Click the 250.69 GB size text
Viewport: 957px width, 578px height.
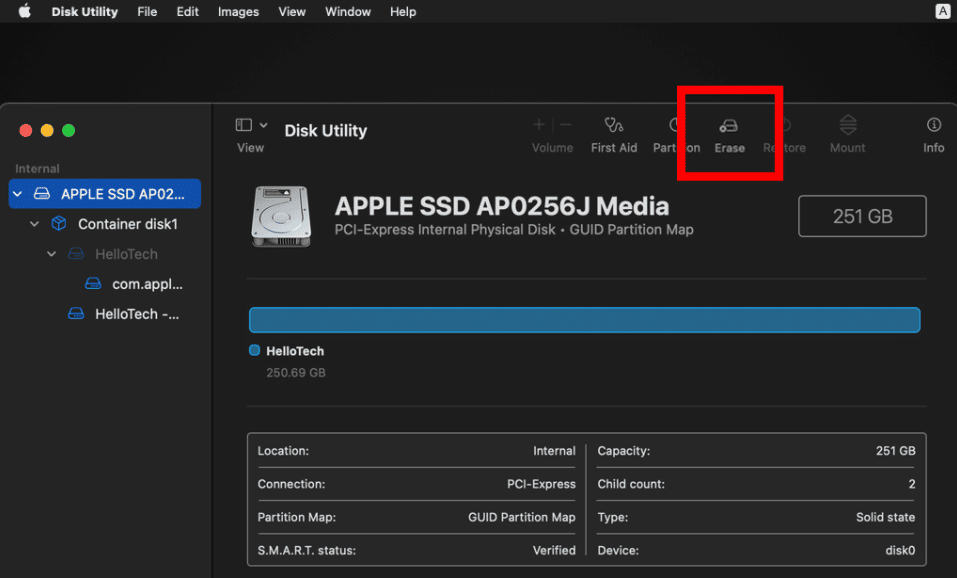pos(296,372)
